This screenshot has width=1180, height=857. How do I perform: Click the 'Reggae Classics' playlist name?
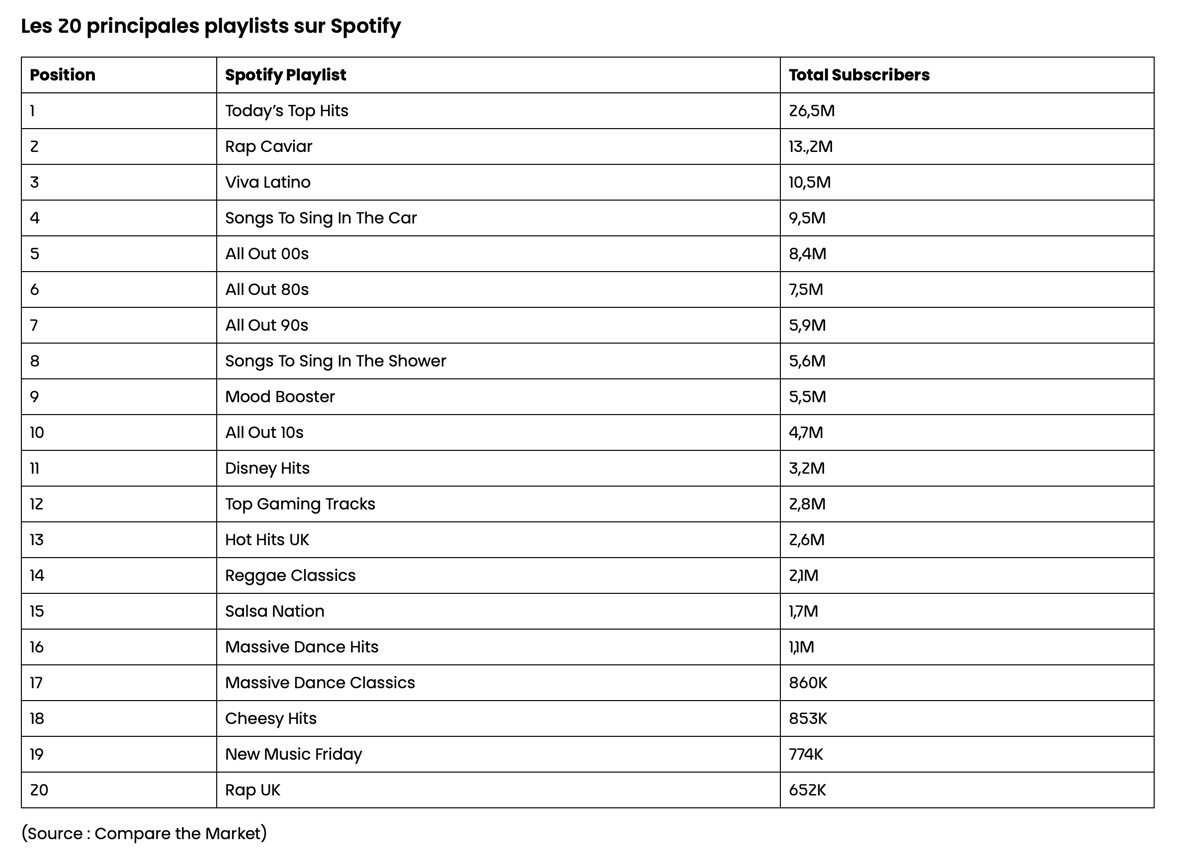[290, 576]
